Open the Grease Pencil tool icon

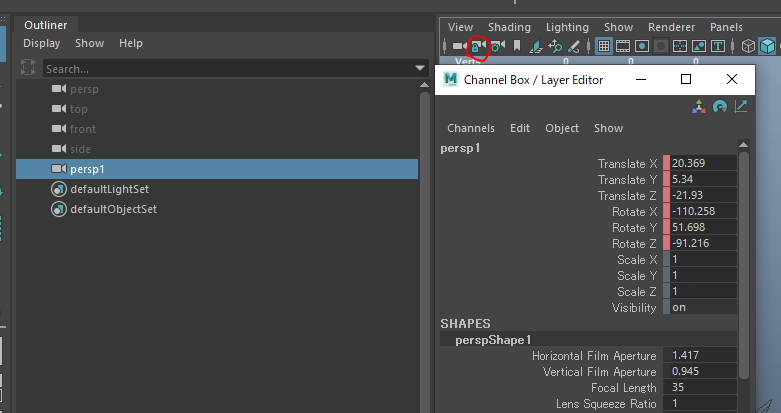coord(574,46)
